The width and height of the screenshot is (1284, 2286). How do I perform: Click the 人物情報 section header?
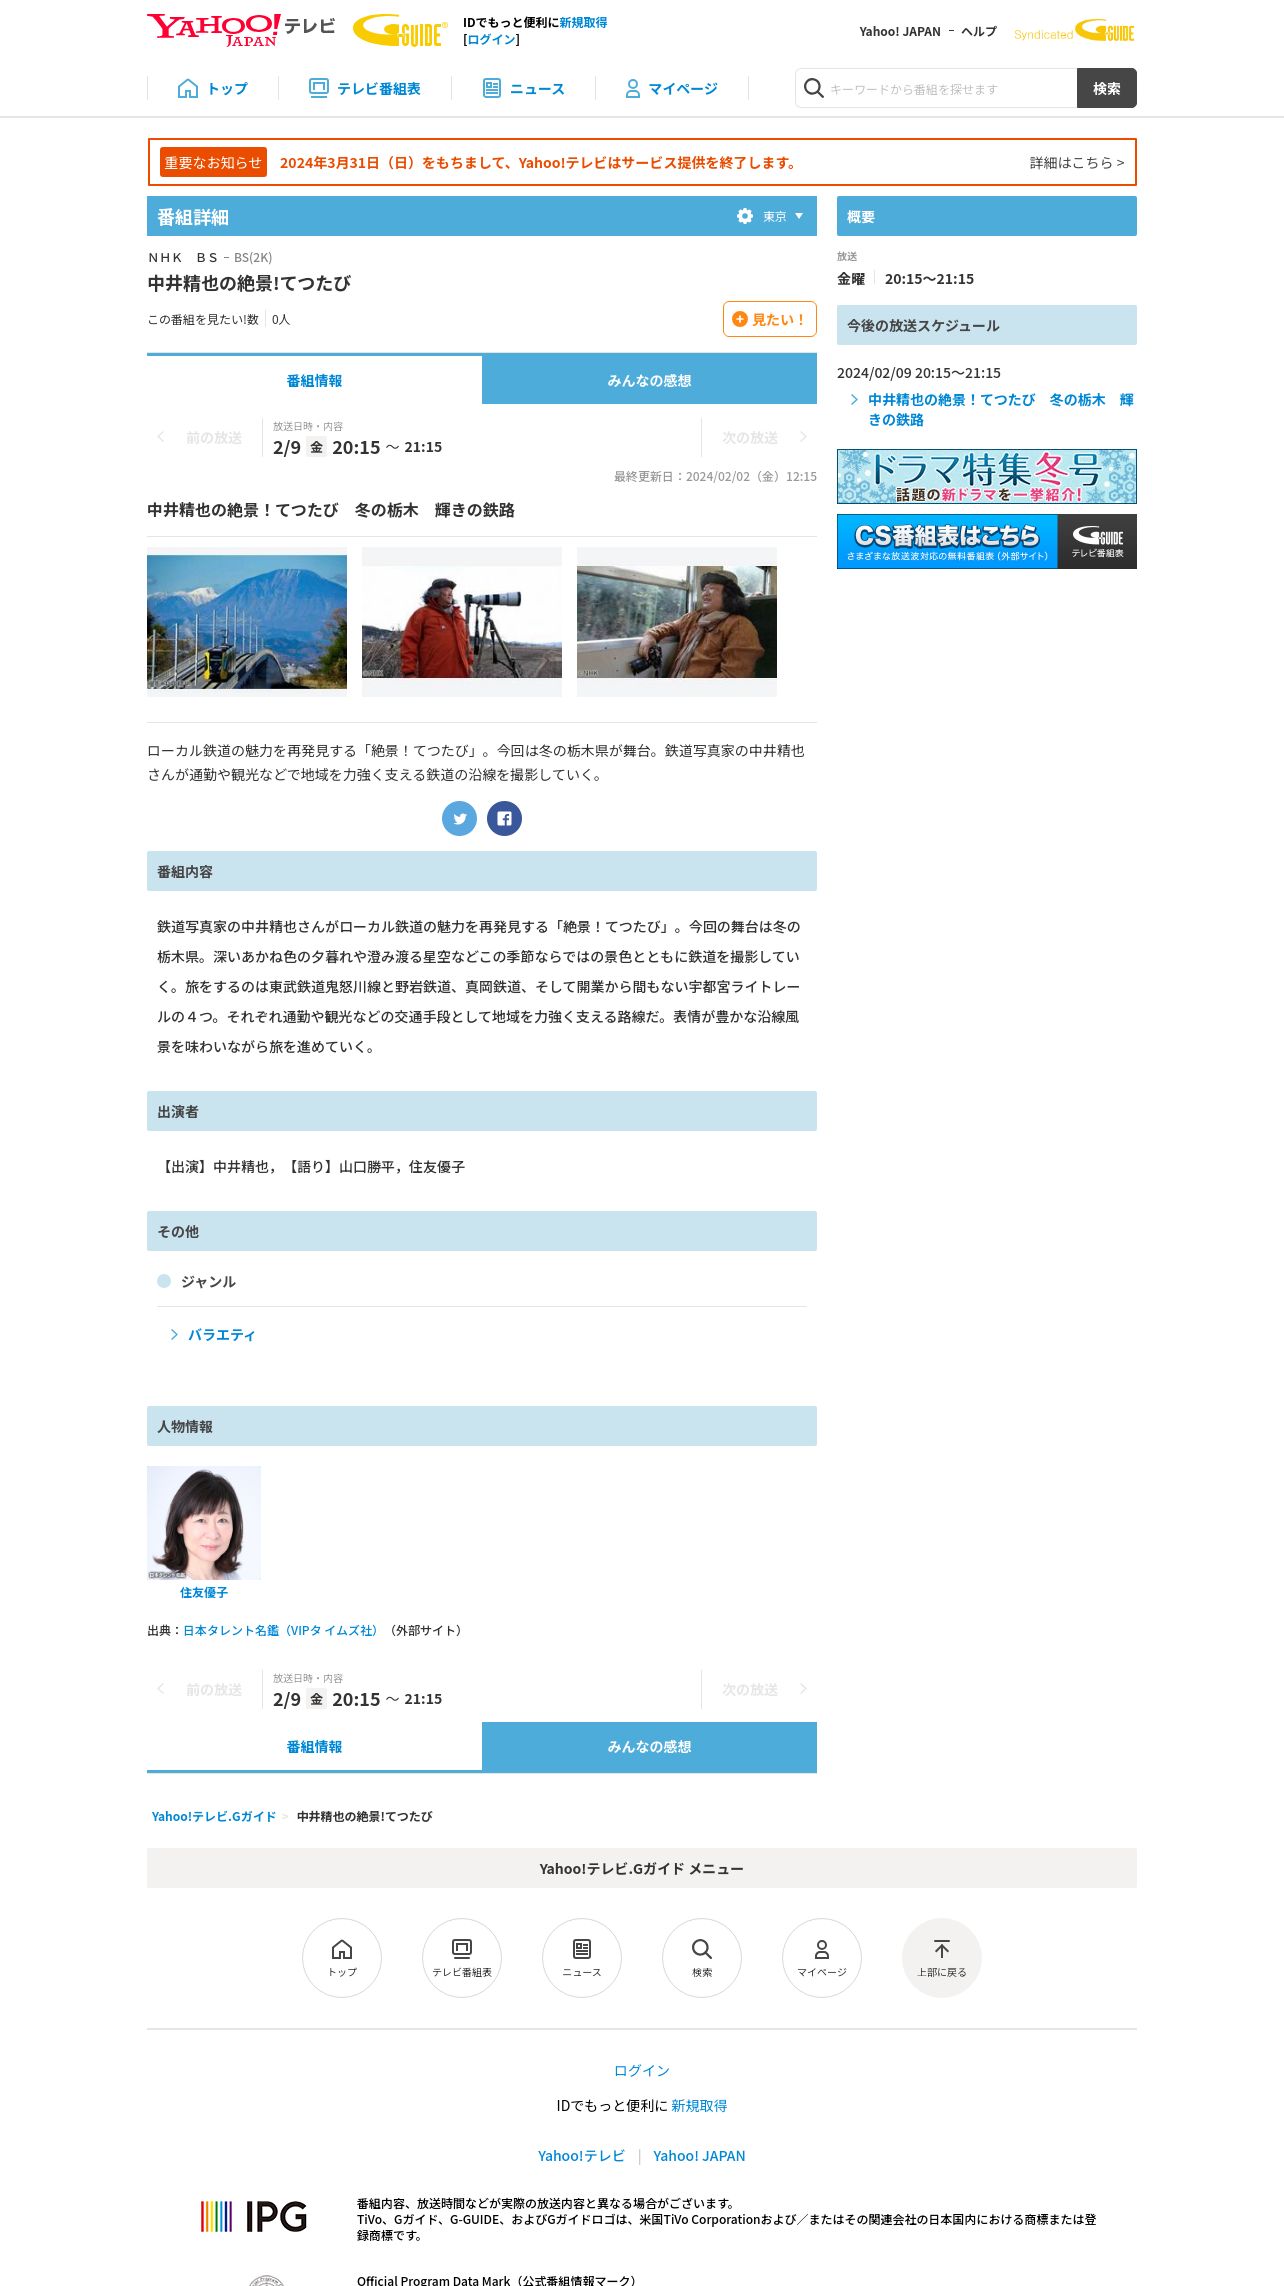click(x=482, y=1426)
